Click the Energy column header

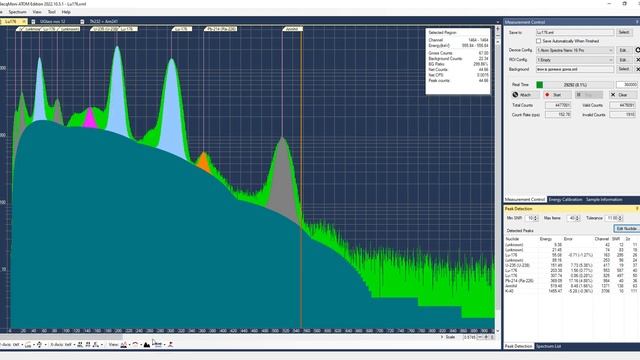pyautogui.click(x=546, y=239)
